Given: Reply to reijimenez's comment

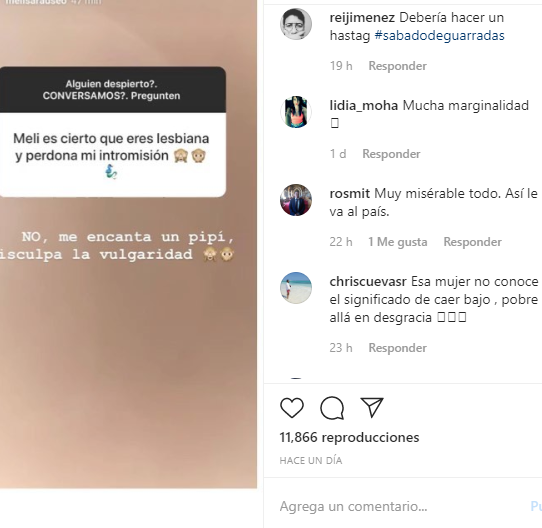Looking at the screenshot, I should pyautogui.click(x=398, y=66).
